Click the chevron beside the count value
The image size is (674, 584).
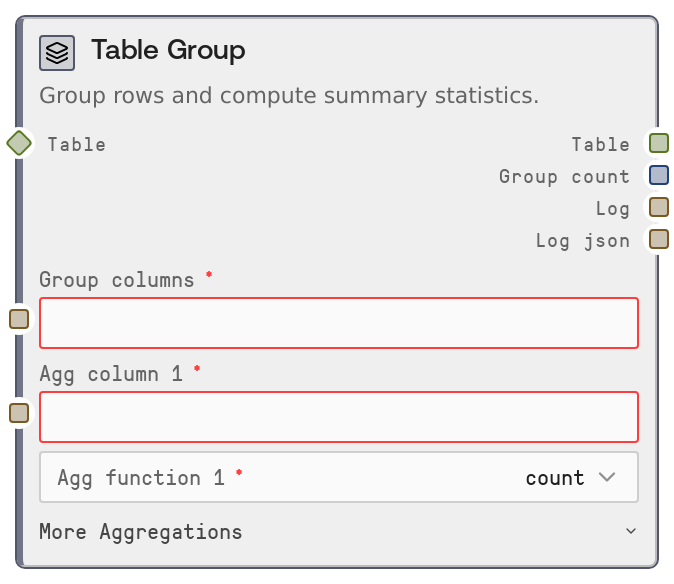606,477
